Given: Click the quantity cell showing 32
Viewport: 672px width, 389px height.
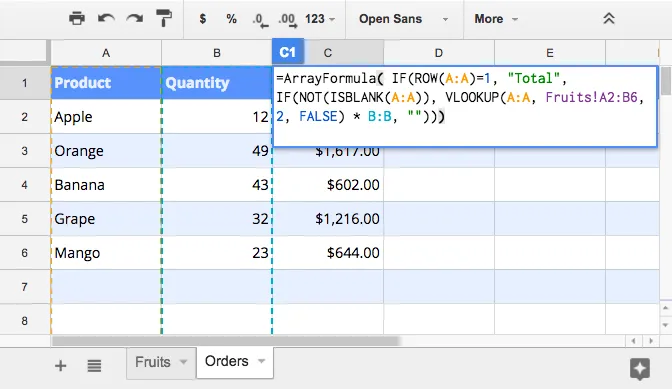Looking at the screenshot, I should (x=217, y=219).
